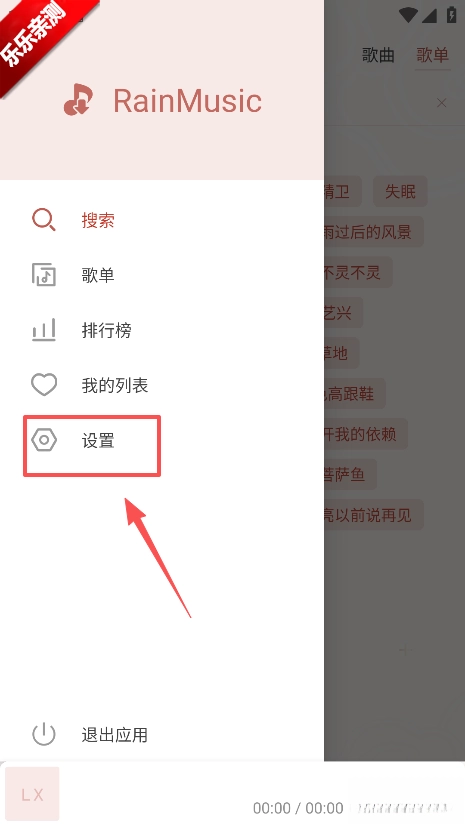The height and width of the screenshot is (826, 465).
Task: Tap the 退出应用 text button
Action: 115,735
